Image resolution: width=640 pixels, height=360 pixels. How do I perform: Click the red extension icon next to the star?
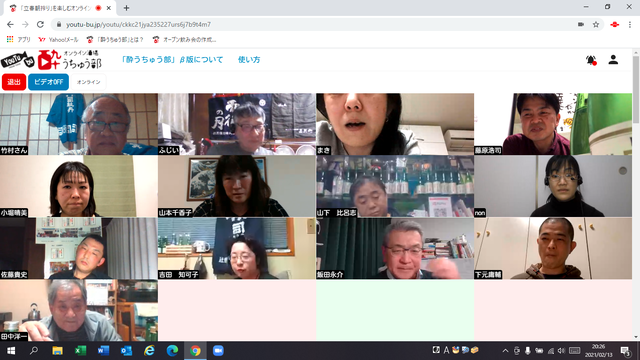614,24
